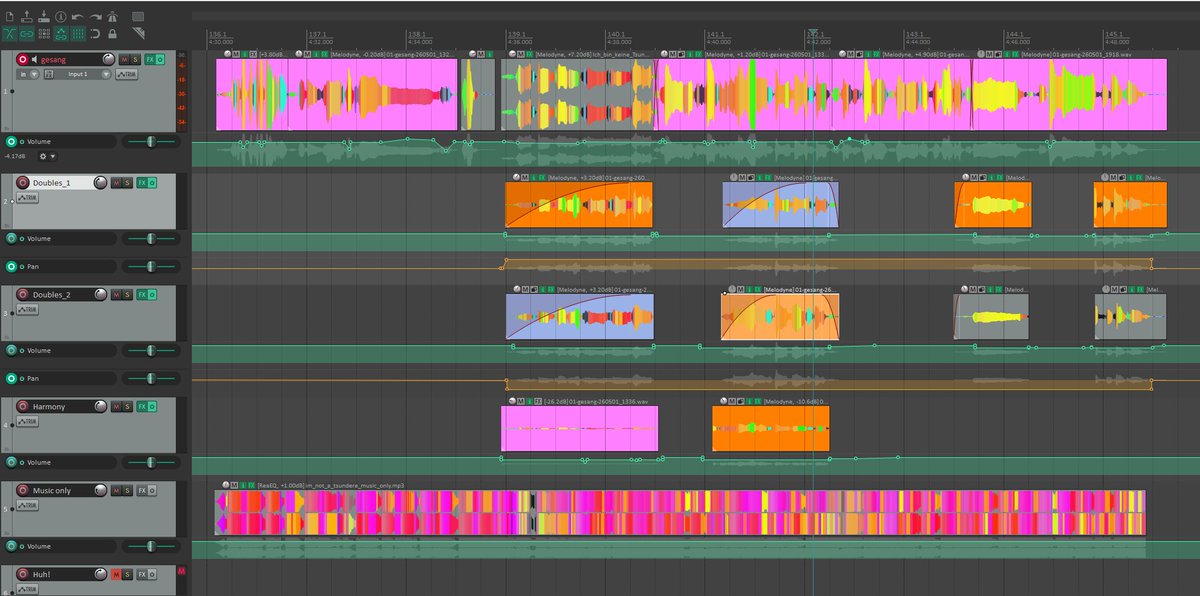Open gesang TRIM envelope button
The width and height of the screenshot is (1200, 596).
[x=127, y=75]
